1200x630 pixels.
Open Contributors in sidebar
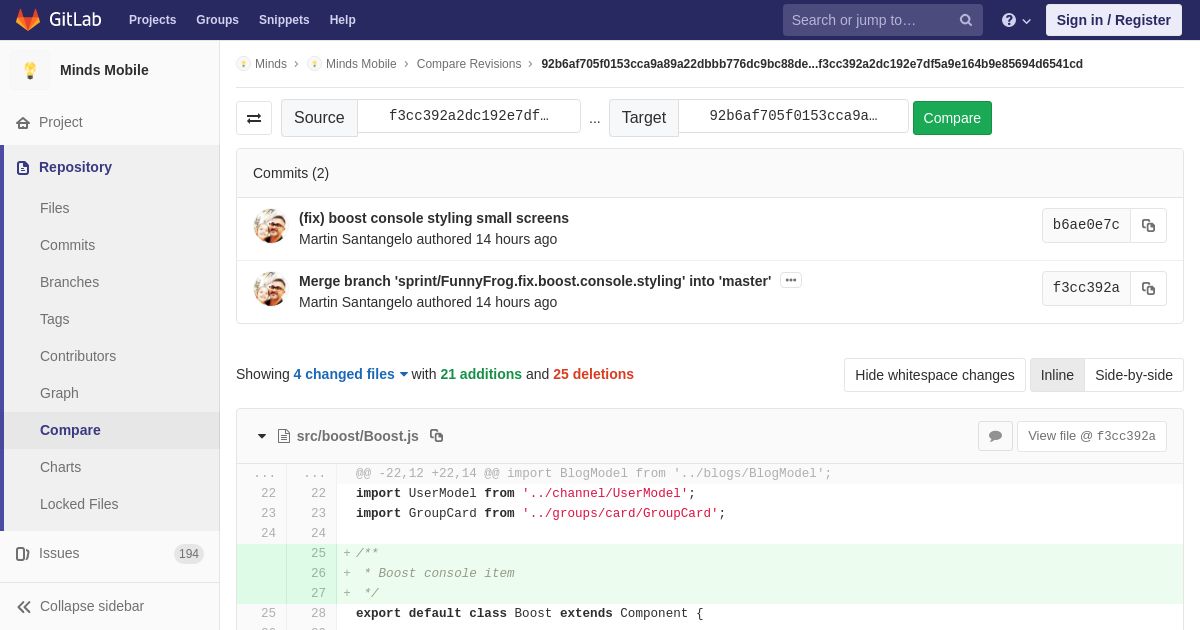pos(78,356)
